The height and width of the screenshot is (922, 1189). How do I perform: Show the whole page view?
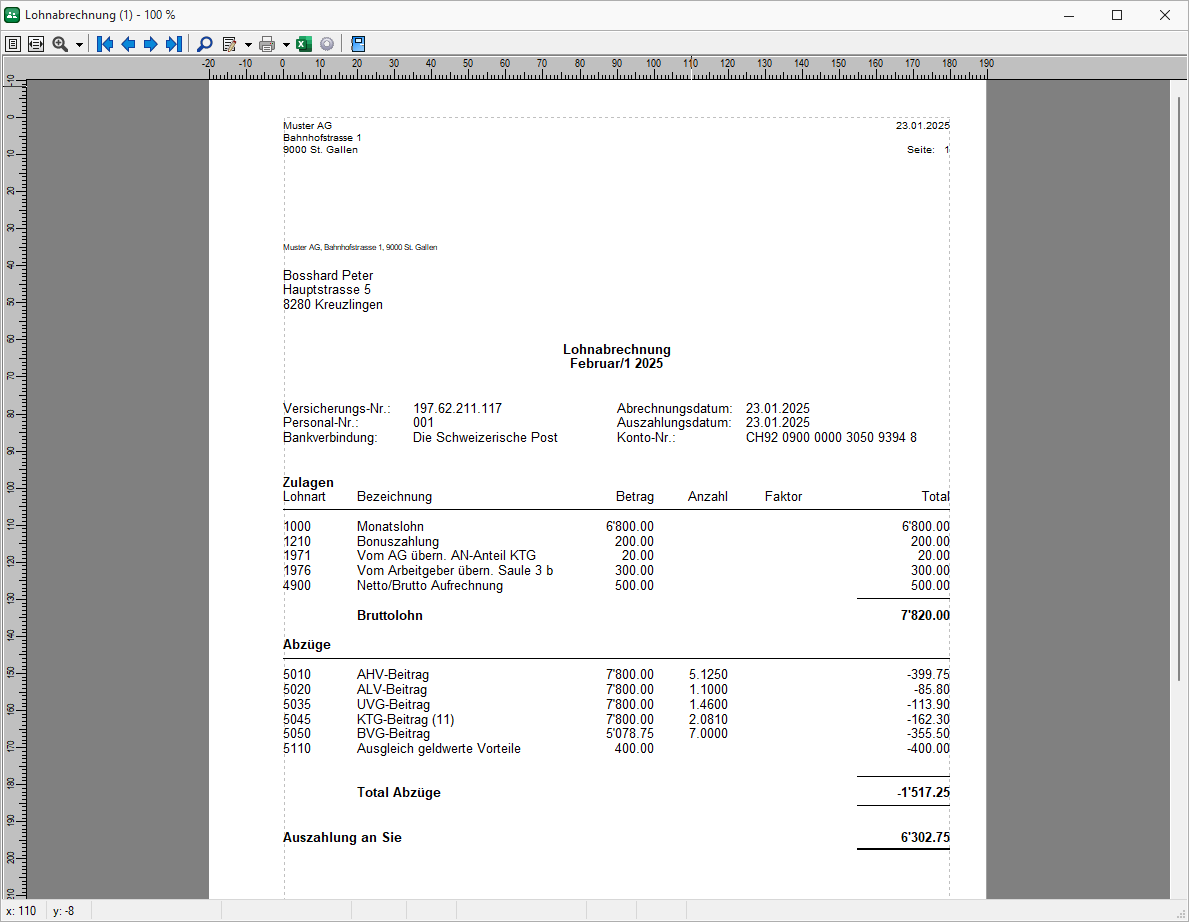pyautogui.click(x=13, y=44)
